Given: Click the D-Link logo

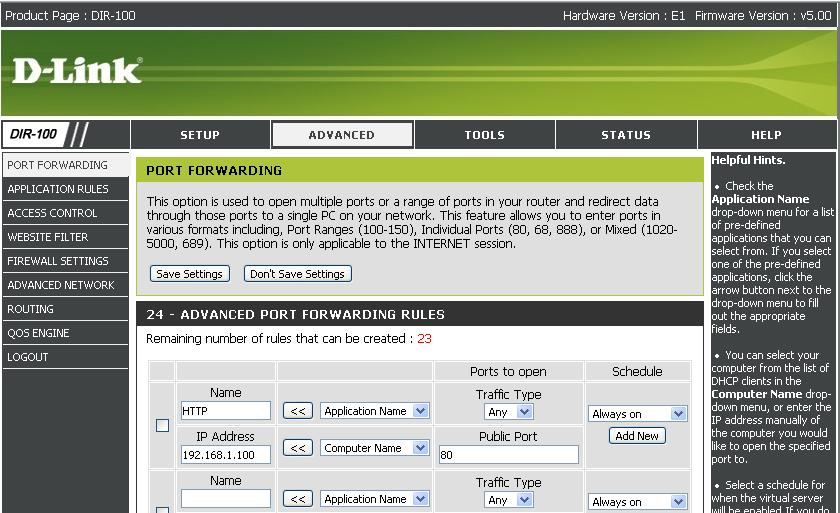Looking at the screenshot, I should pos(77,71).
